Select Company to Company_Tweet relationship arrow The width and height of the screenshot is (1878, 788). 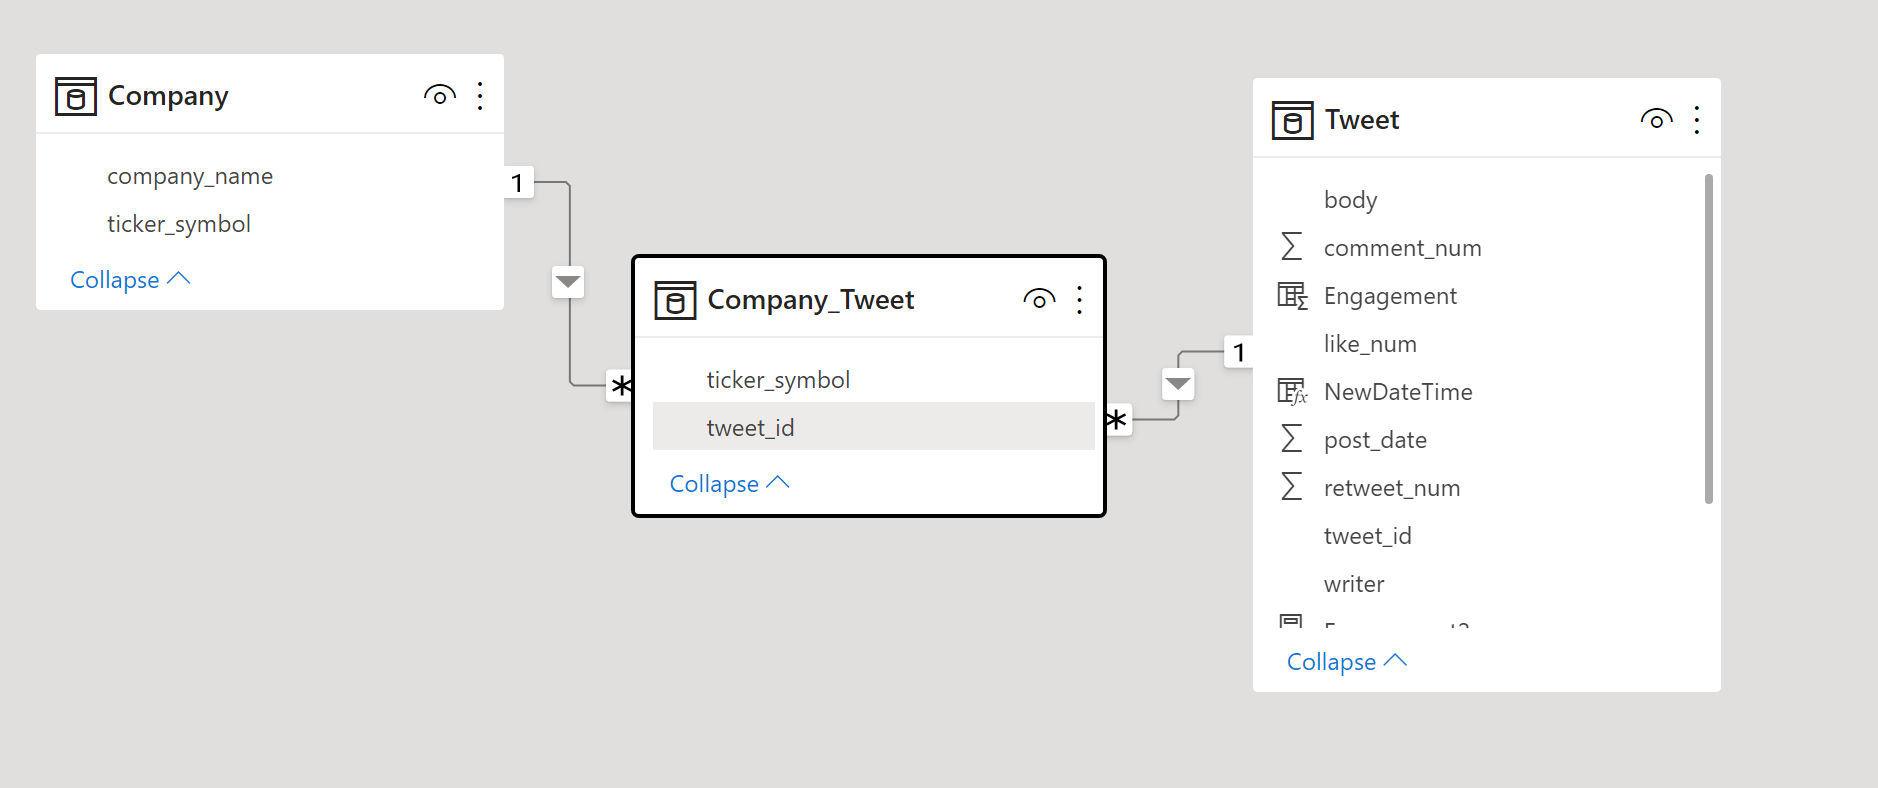click(x=568, y=282)
